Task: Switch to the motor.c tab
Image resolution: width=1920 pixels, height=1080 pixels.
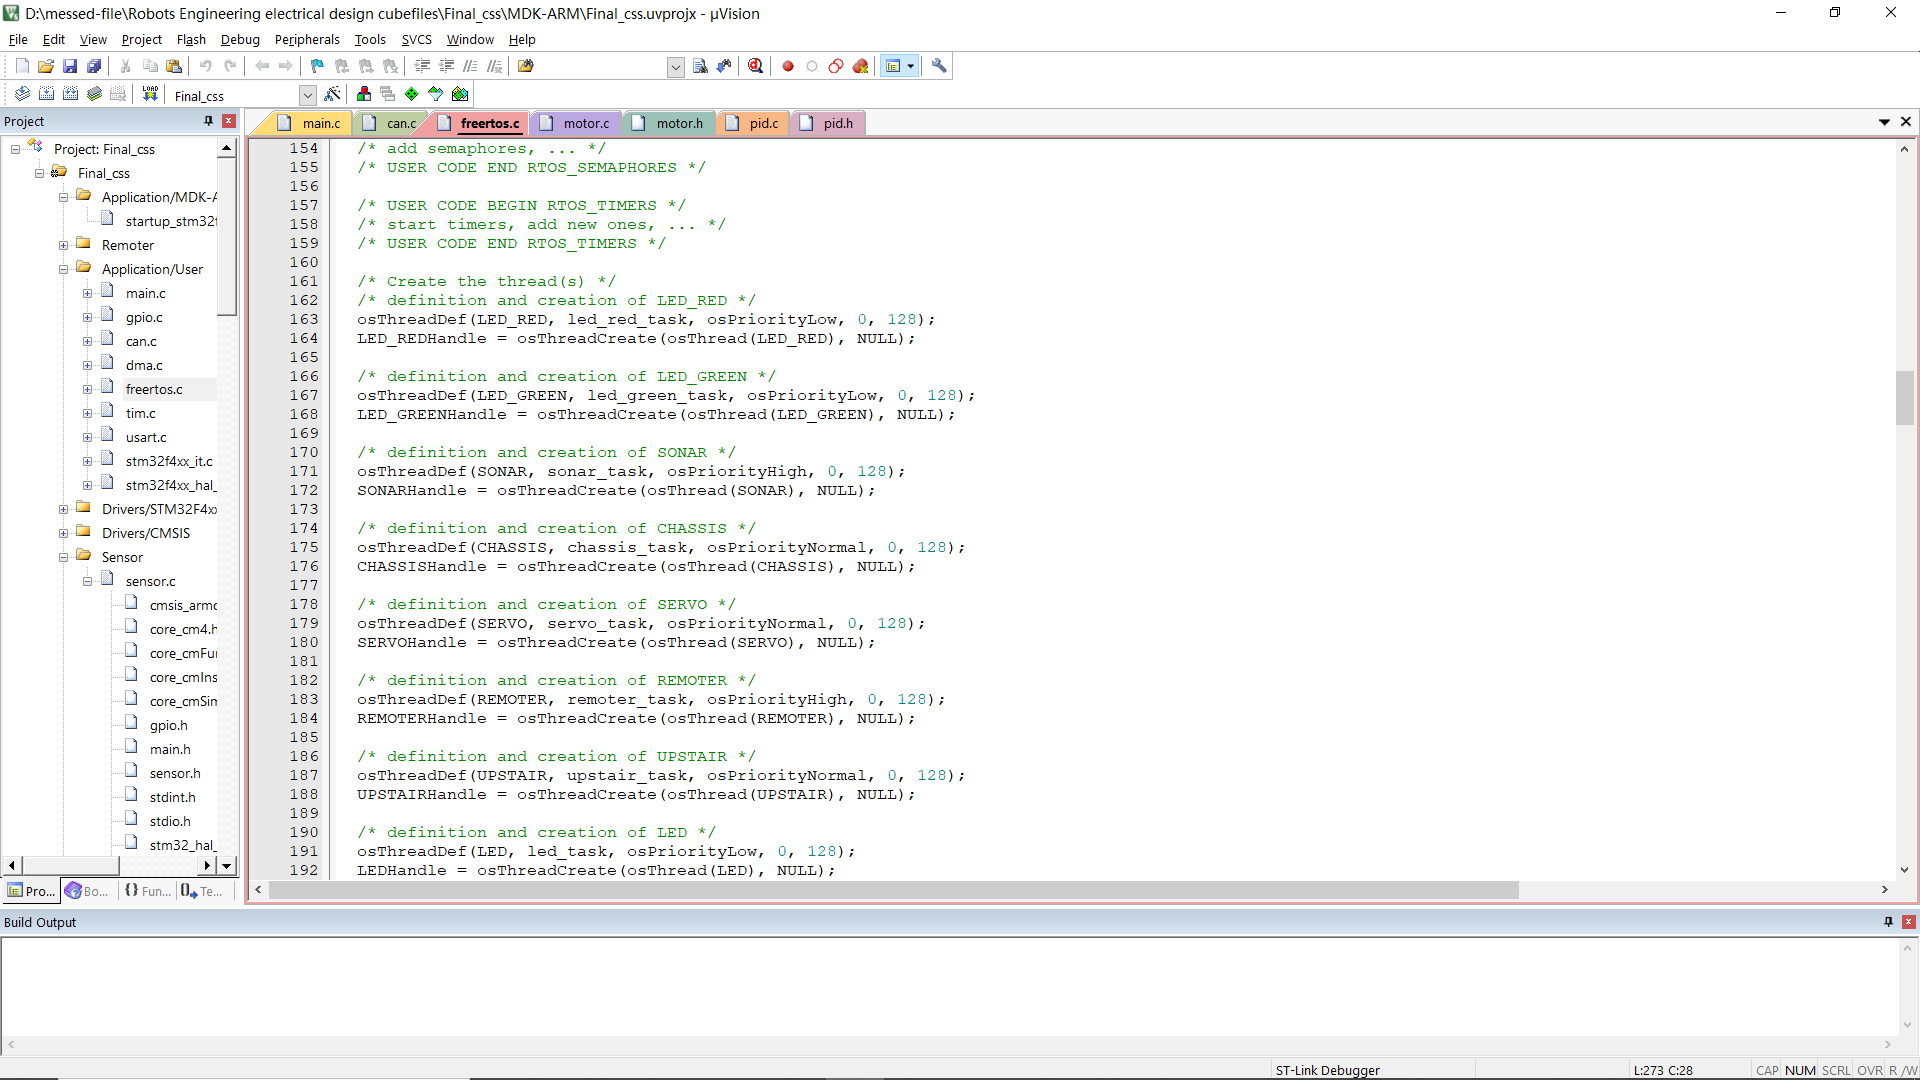Action: [x=585, y=123]
